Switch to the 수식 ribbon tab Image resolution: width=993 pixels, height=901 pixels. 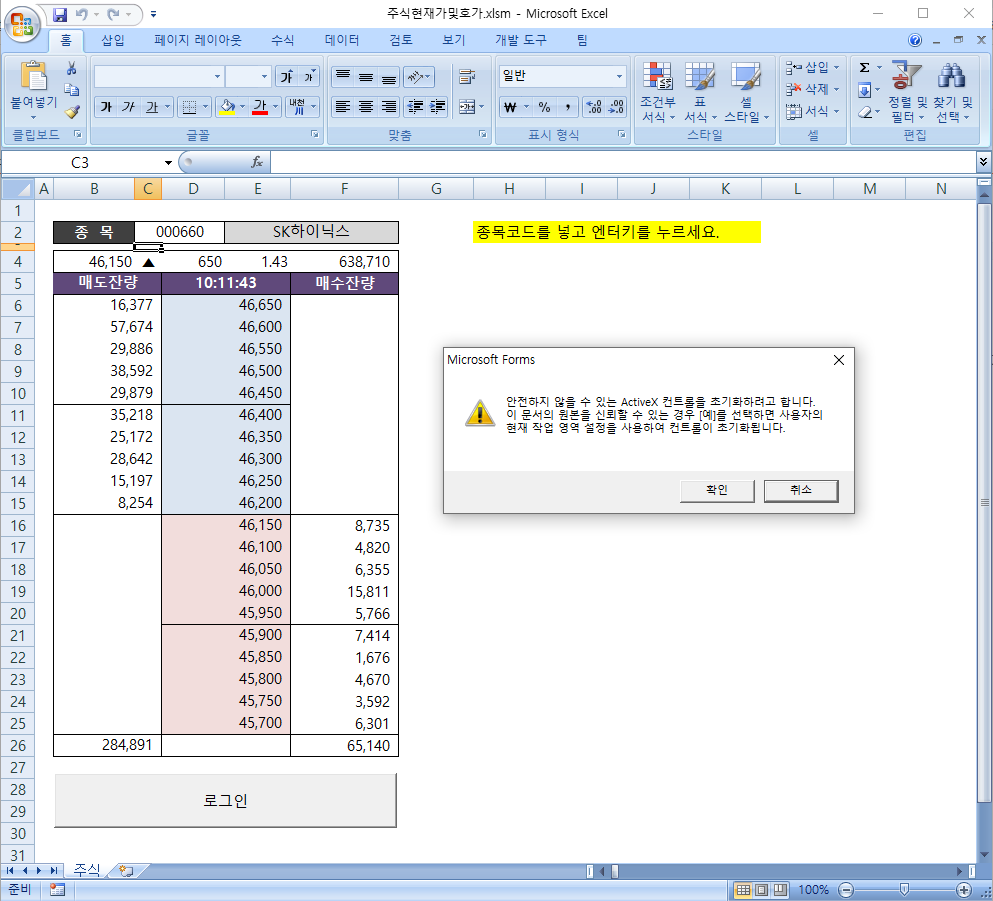coord(282,40)
